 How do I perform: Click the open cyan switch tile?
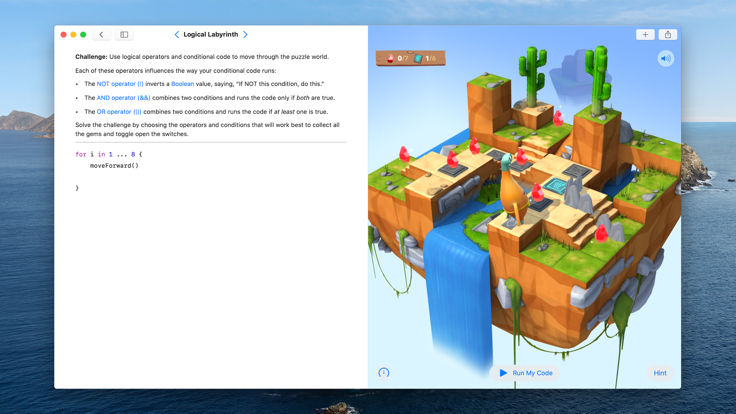point(557,185)
